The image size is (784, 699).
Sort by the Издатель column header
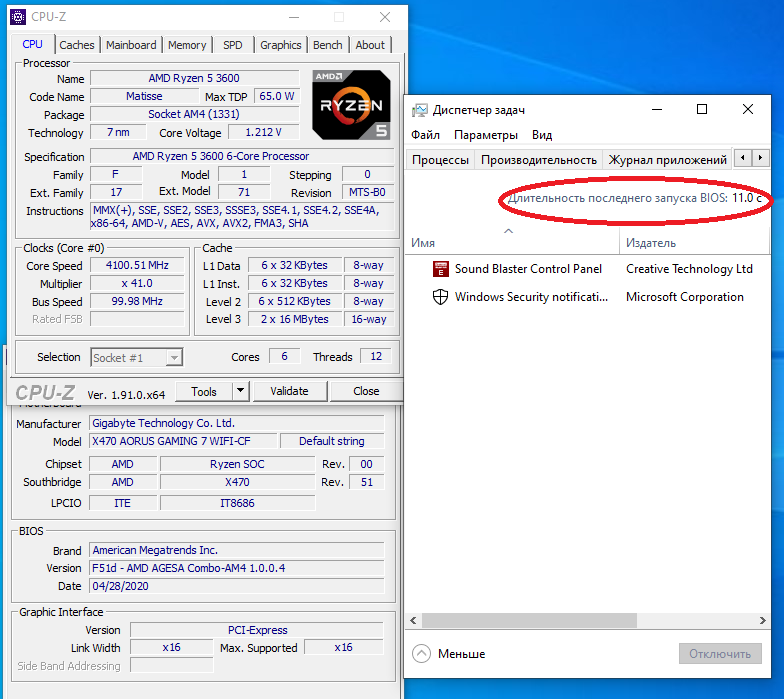(695, 243)
